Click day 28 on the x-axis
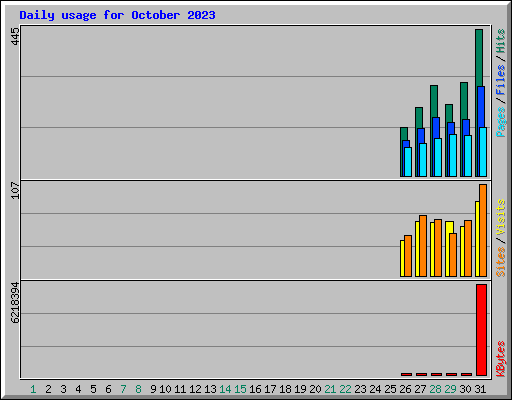The height and width of the screenshot is (400, 512). (x=435, y=389)
